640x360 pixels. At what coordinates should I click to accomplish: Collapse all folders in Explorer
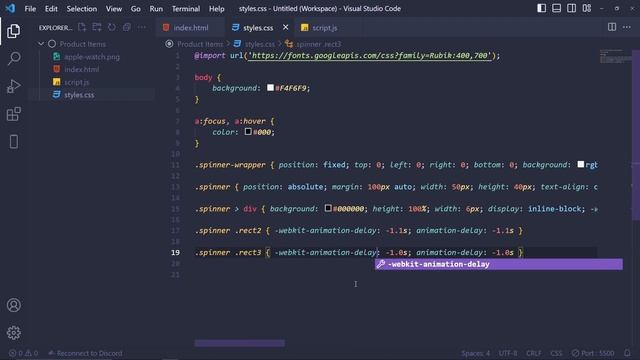click(x=127, y=27)
